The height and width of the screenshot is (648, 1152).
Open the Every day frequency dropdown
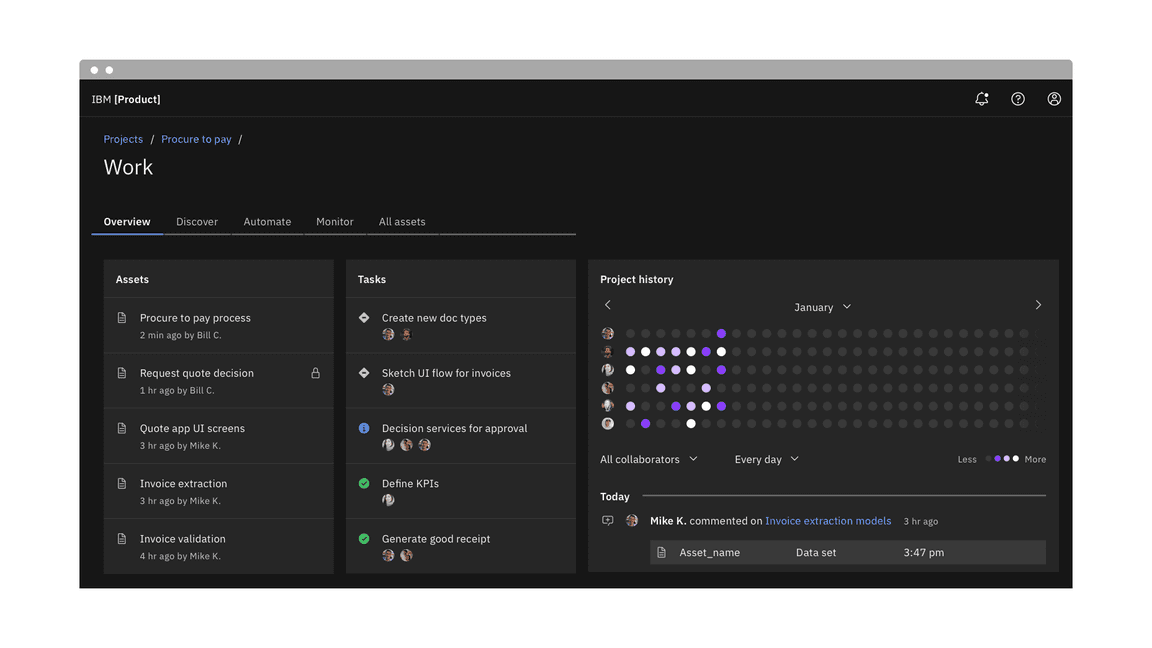pos(766,459)
